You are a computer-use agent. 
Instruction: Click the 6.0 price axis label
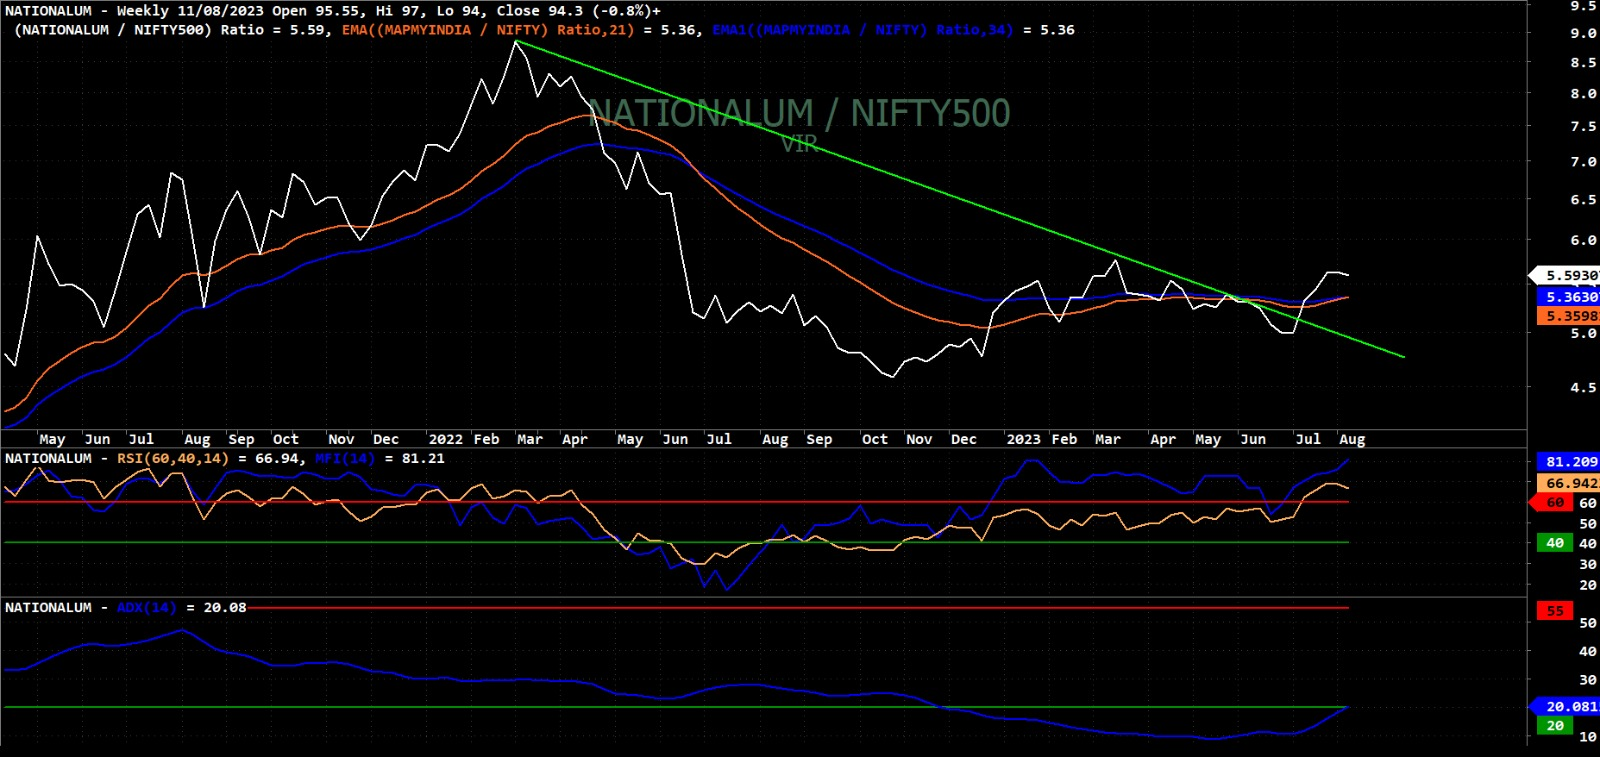[x=1583, y=241]
